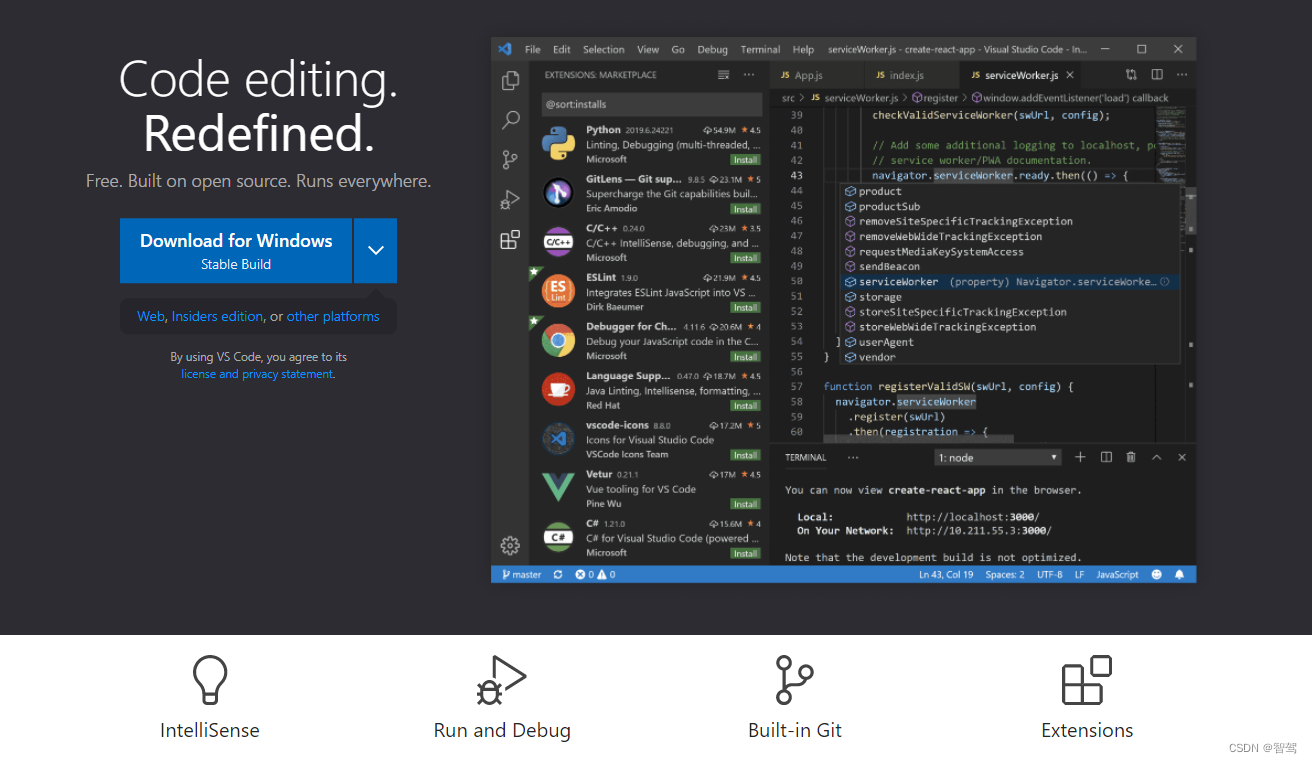Click the Download for Windows button

point(236,251)
